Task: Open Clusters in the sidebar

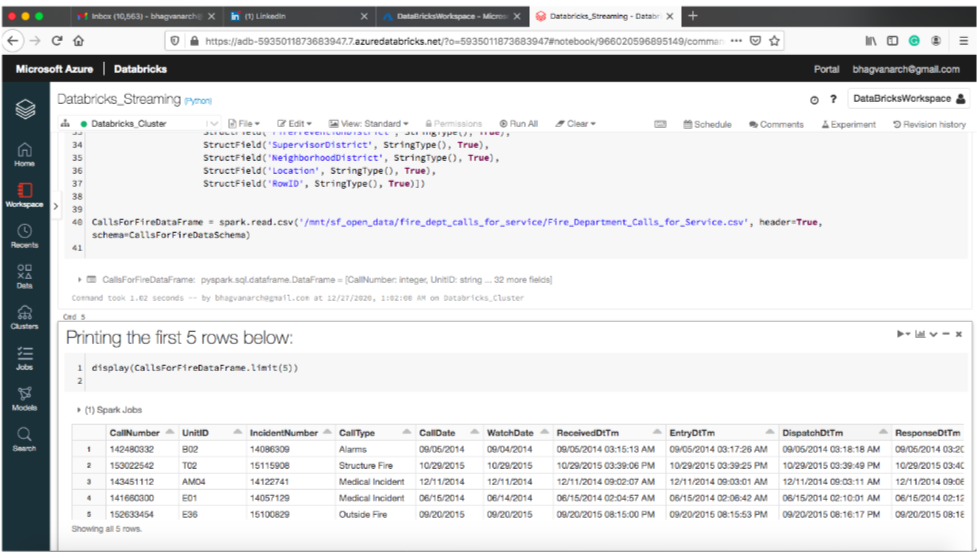Action: click(x=24, y=317)
